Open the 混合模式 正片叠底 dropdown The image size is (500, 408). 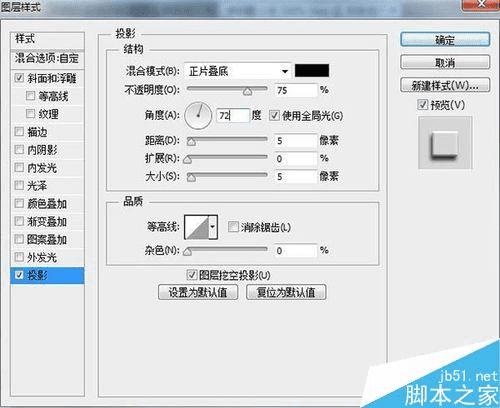point(237,71)
